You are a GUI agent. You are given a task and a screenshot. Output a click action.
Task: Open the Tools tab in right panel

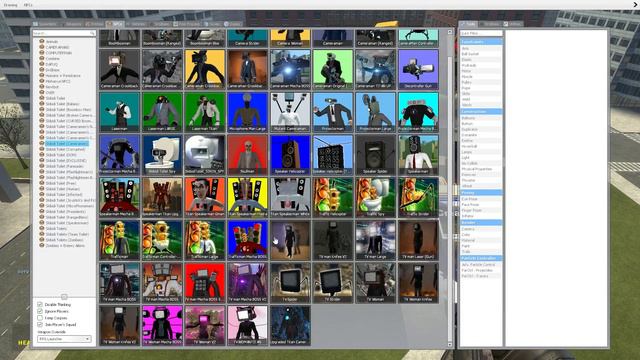point(468,24)
